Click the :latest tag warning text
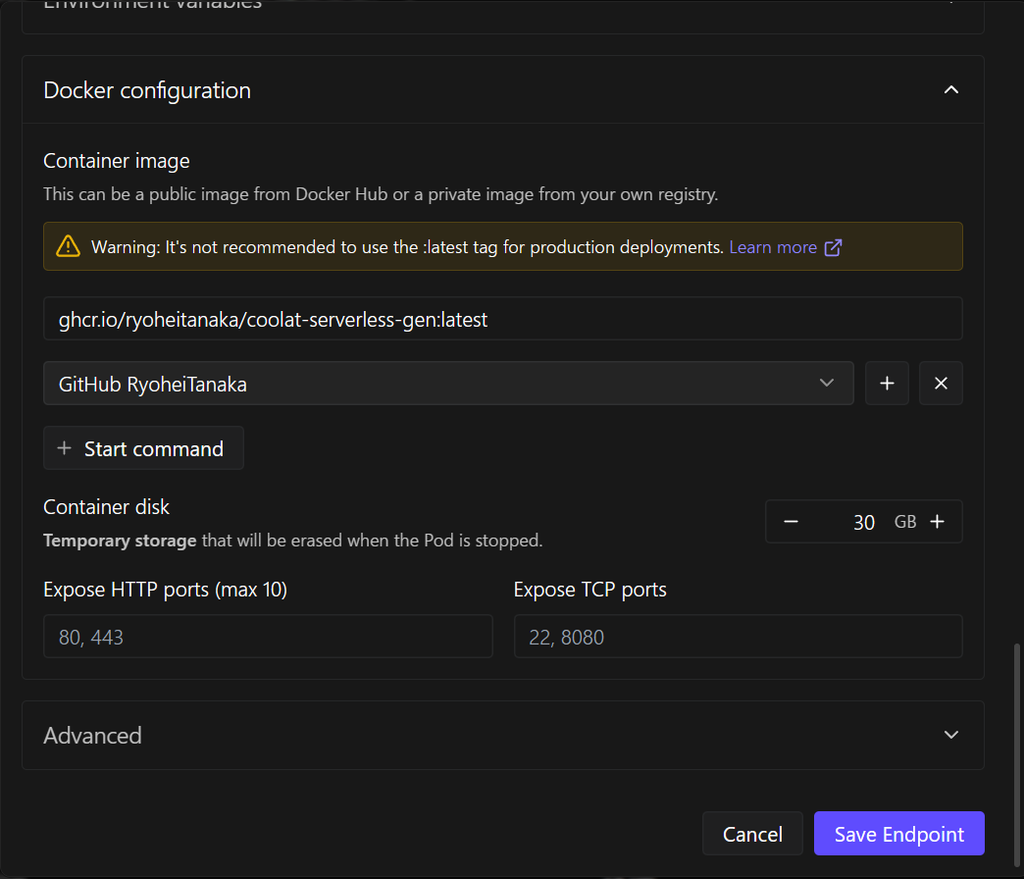This screenshot has height=879, width=1024. point(408,248)
